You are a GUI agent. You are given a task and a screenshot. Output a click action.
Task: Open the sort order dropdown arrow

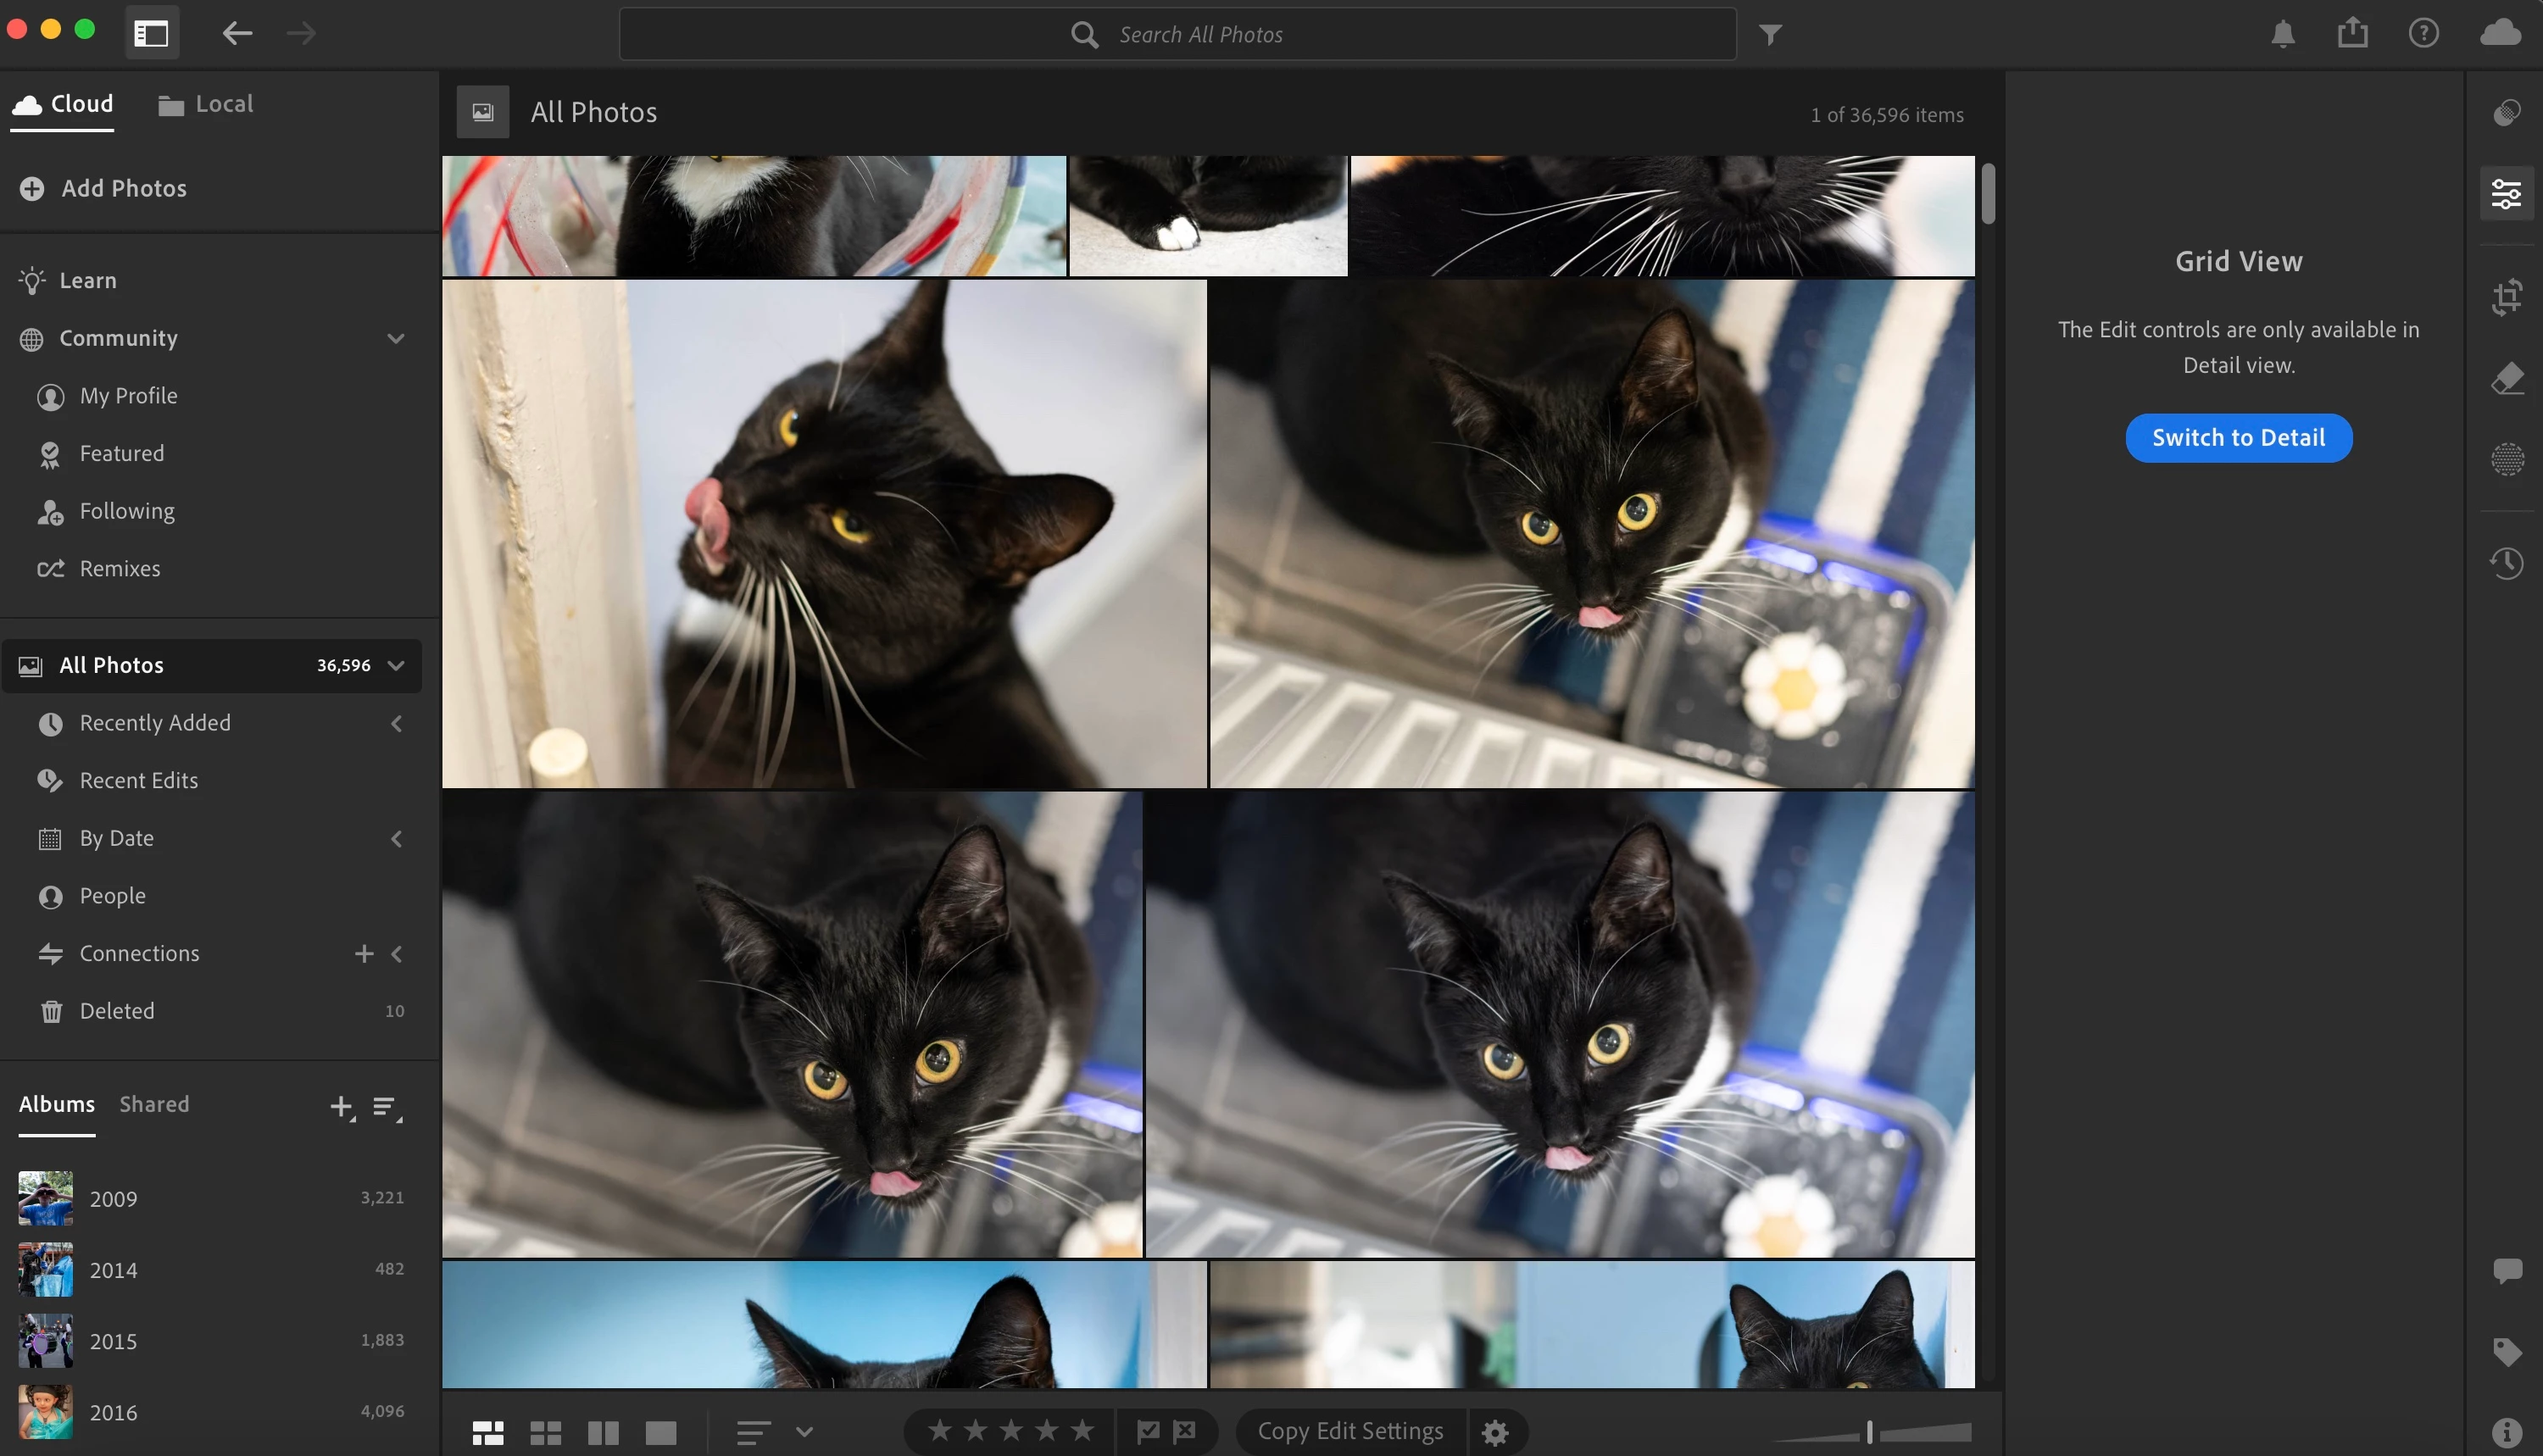pos(804,1432)
